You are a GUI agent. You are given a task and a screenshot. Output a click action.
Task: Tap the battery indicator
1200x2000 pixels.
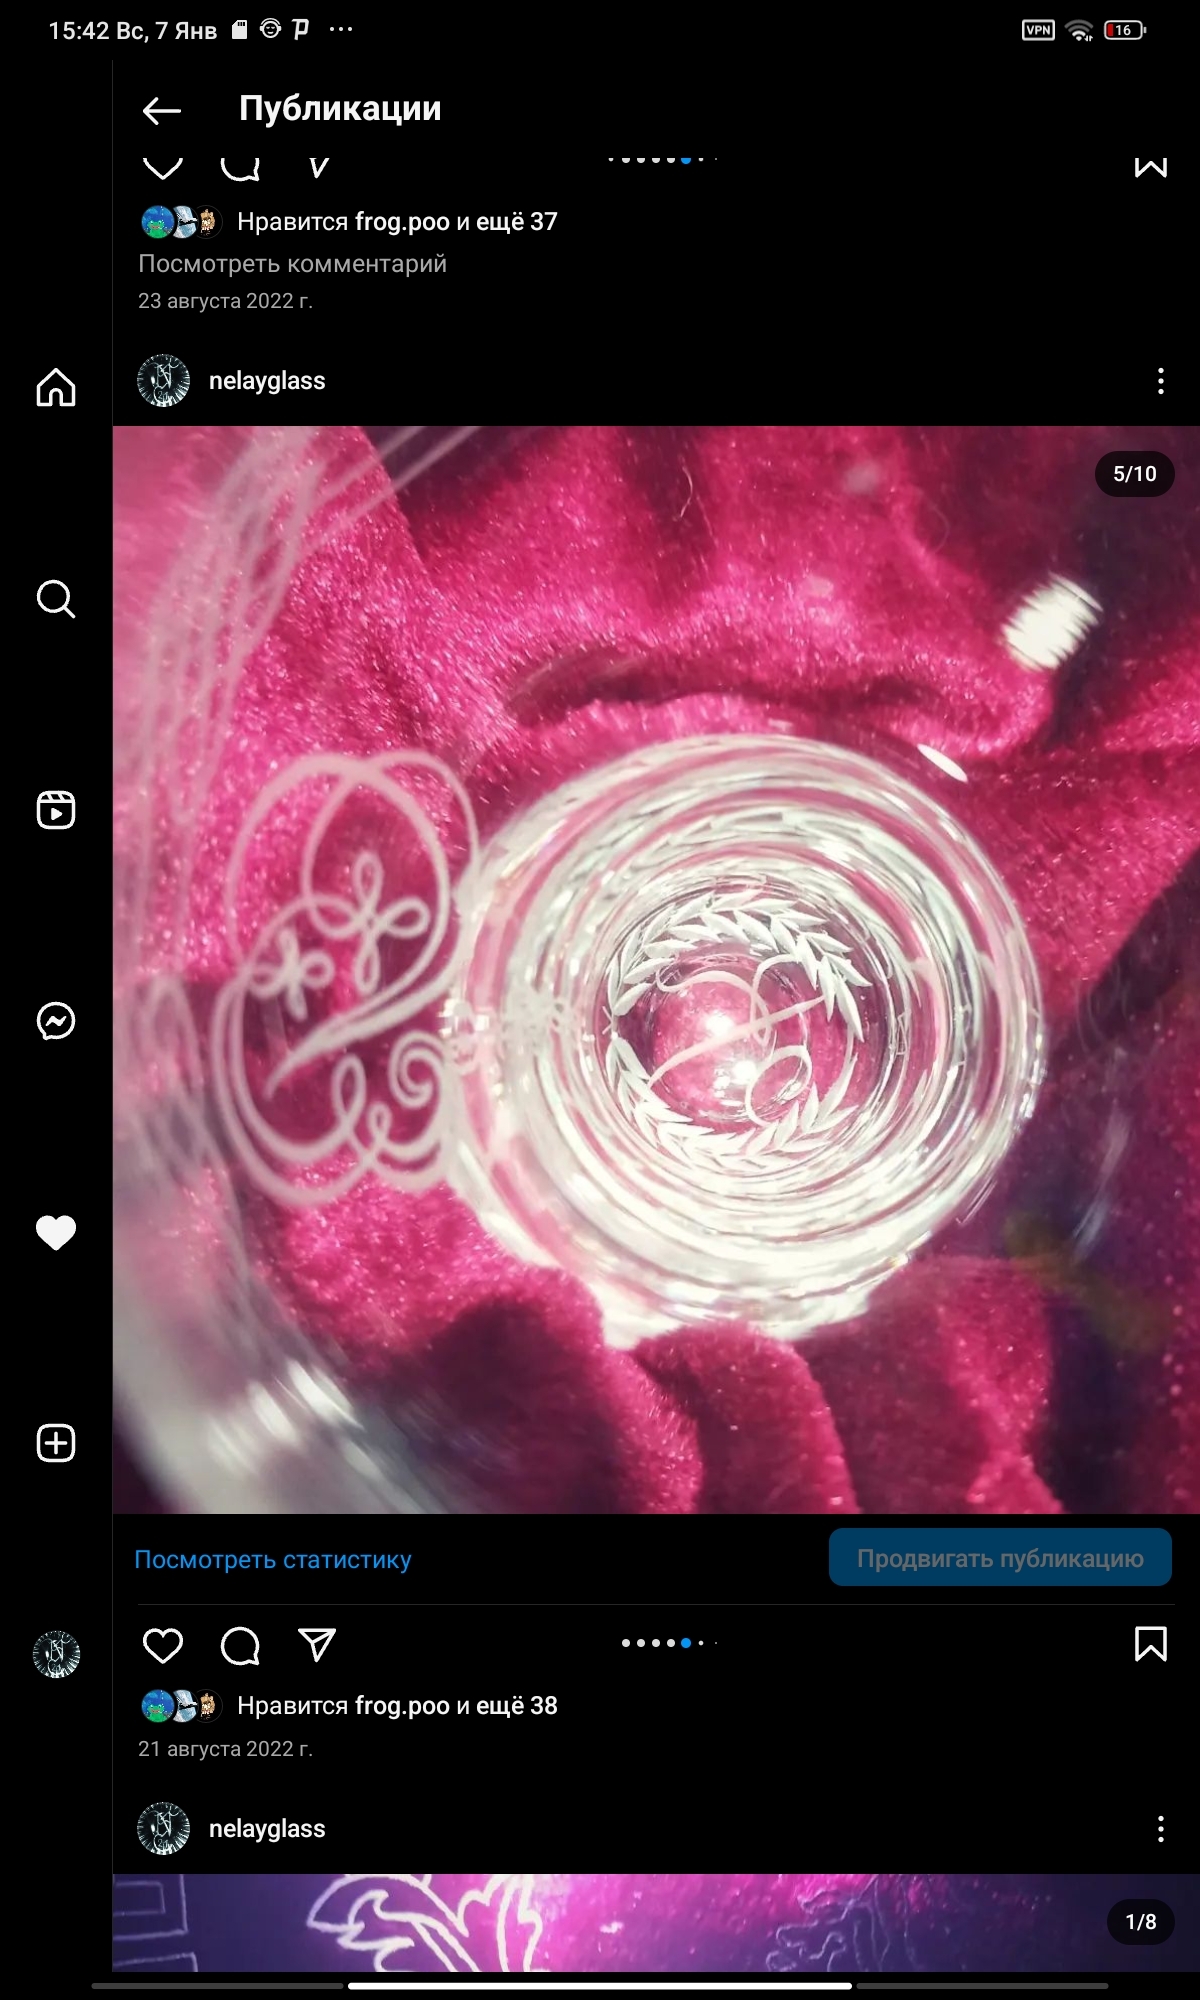1125,30
